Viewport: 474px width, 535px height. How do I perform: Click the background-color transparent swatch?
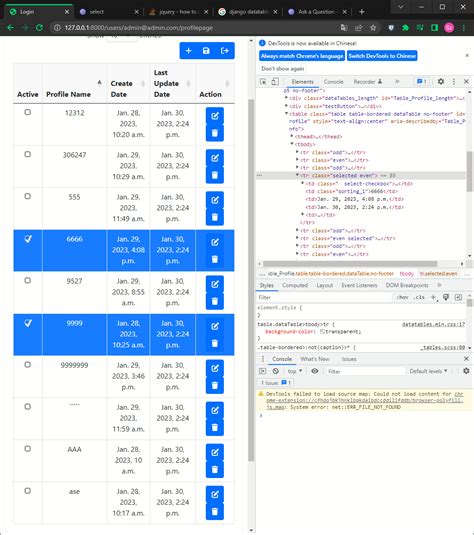click(322, 332)
